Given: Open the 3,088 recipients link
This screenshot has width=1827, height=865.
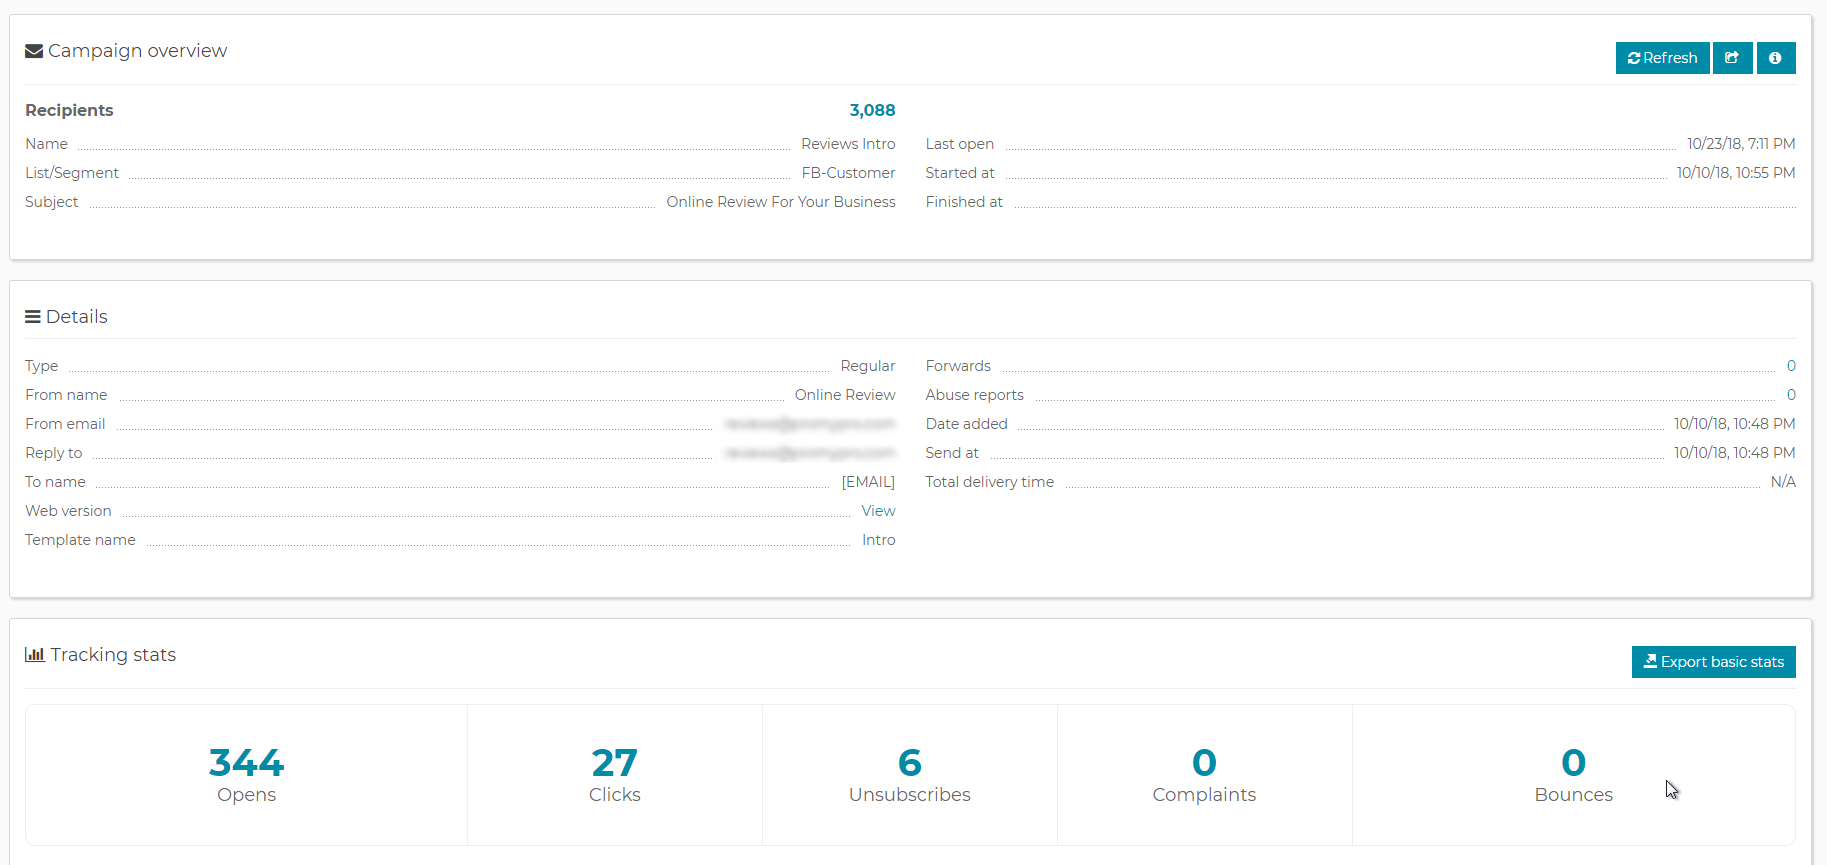Looking at the screenshot, I should pos(872,110).
